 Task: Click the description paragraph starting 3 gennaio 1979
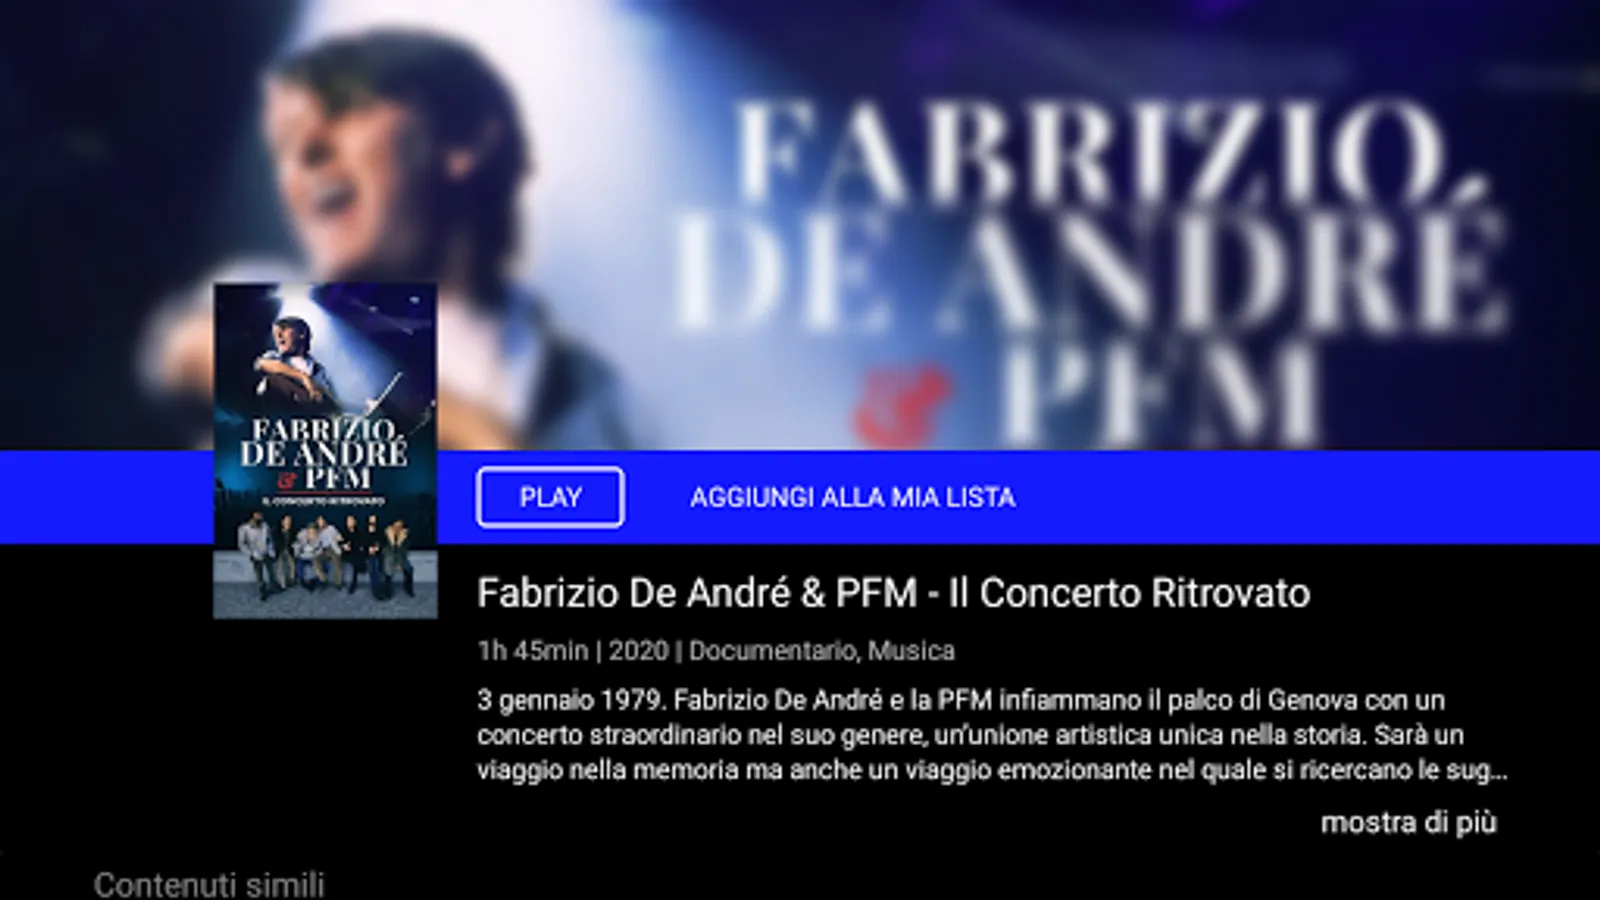[x=992, y=735]
